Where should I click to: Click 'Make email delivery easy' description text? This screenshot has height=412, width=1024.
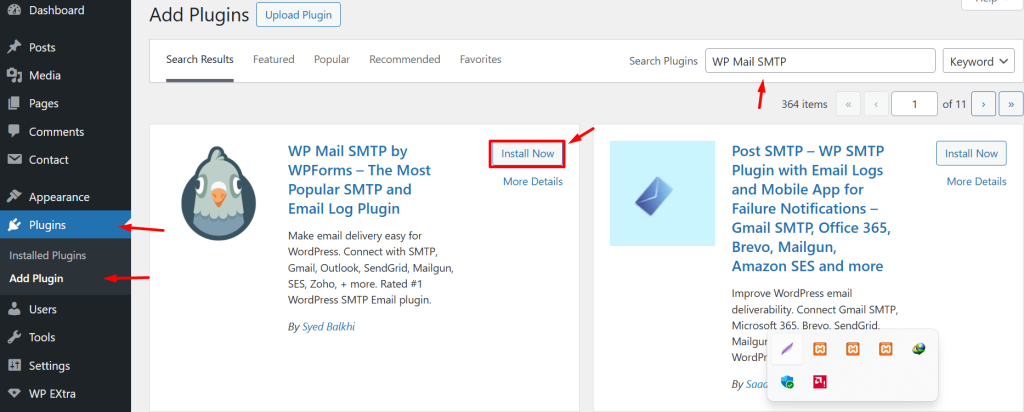(x=371, y=267)
